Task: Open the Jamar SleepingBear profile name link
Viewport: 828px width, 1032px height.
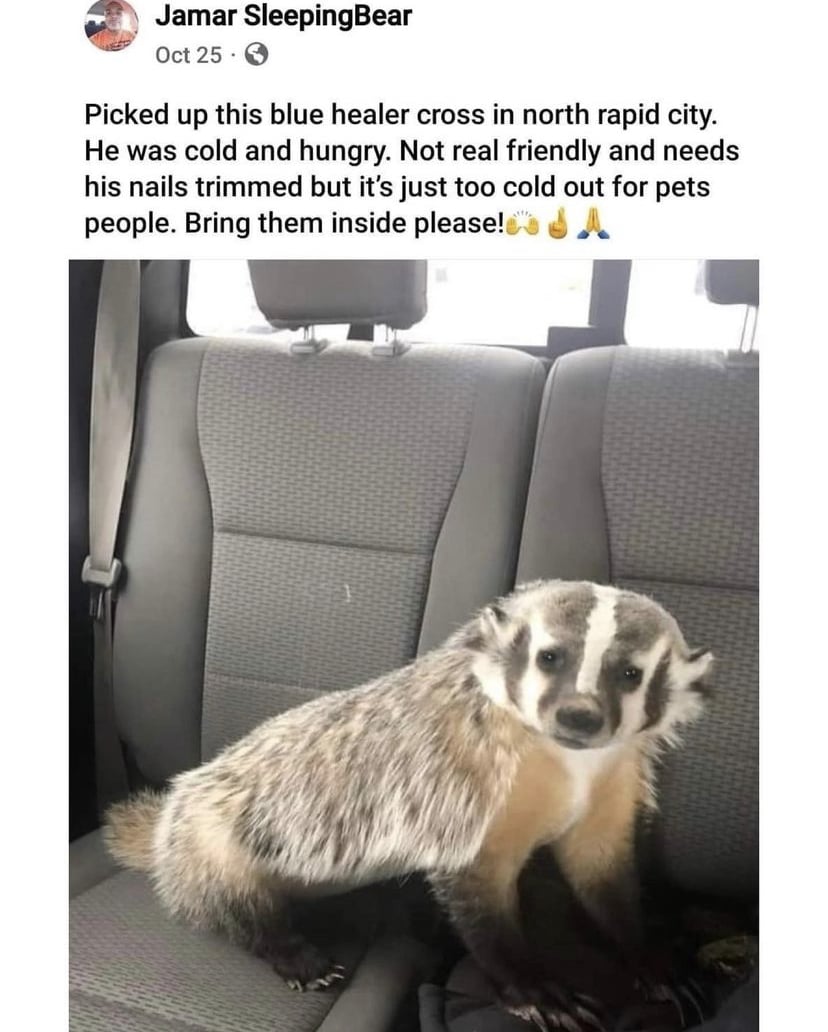Action: tap(284, 16)
